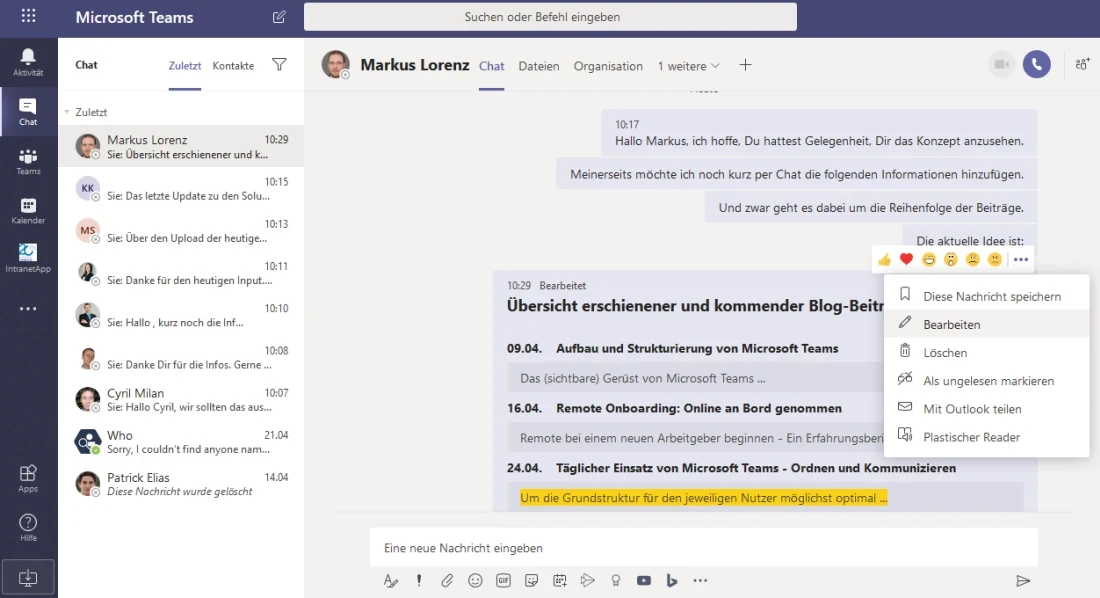Screen dimensions: 1100x598
Task: Open Kalender in the left sidebar
Action: point(28,211)
